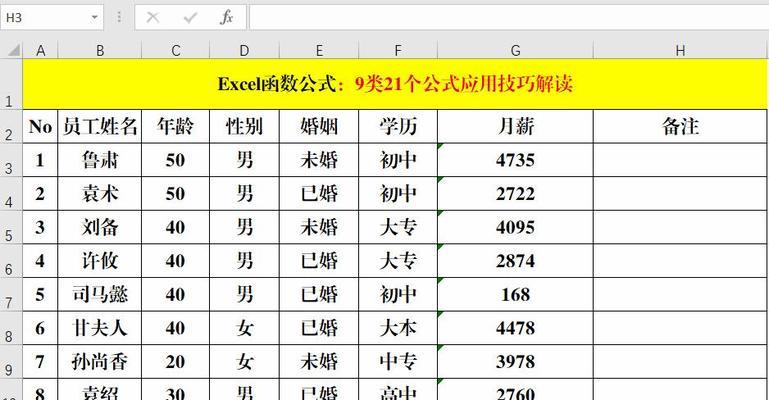Image resolution: width=769 pixels, height=400 pixels.
Task: Click 大专 in 刘备's row
Action: point(398,227)
